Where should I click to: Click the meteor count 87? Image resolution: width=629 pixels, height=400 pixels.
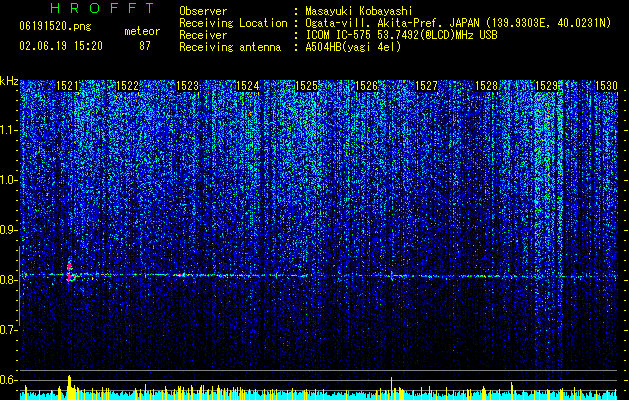(x=145, y=46)
